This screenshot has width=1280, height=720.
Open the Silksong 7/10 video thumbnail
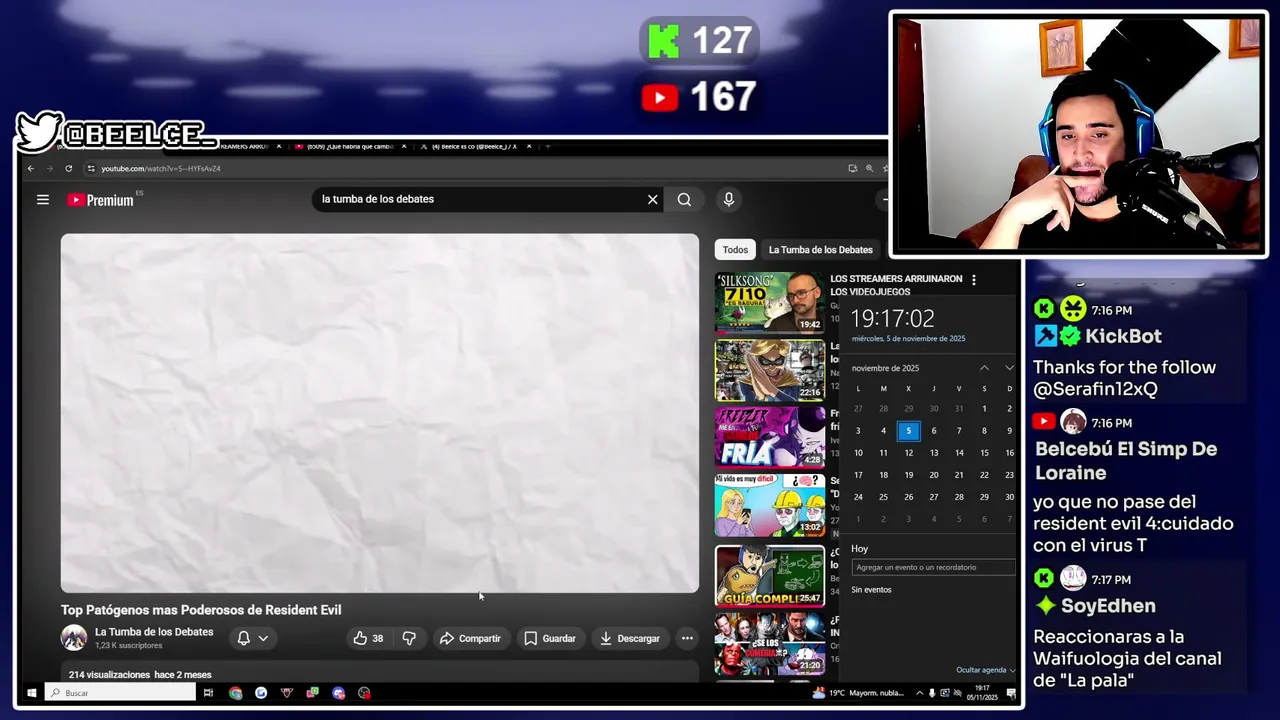pyautogui.click(x=770, y=302)
